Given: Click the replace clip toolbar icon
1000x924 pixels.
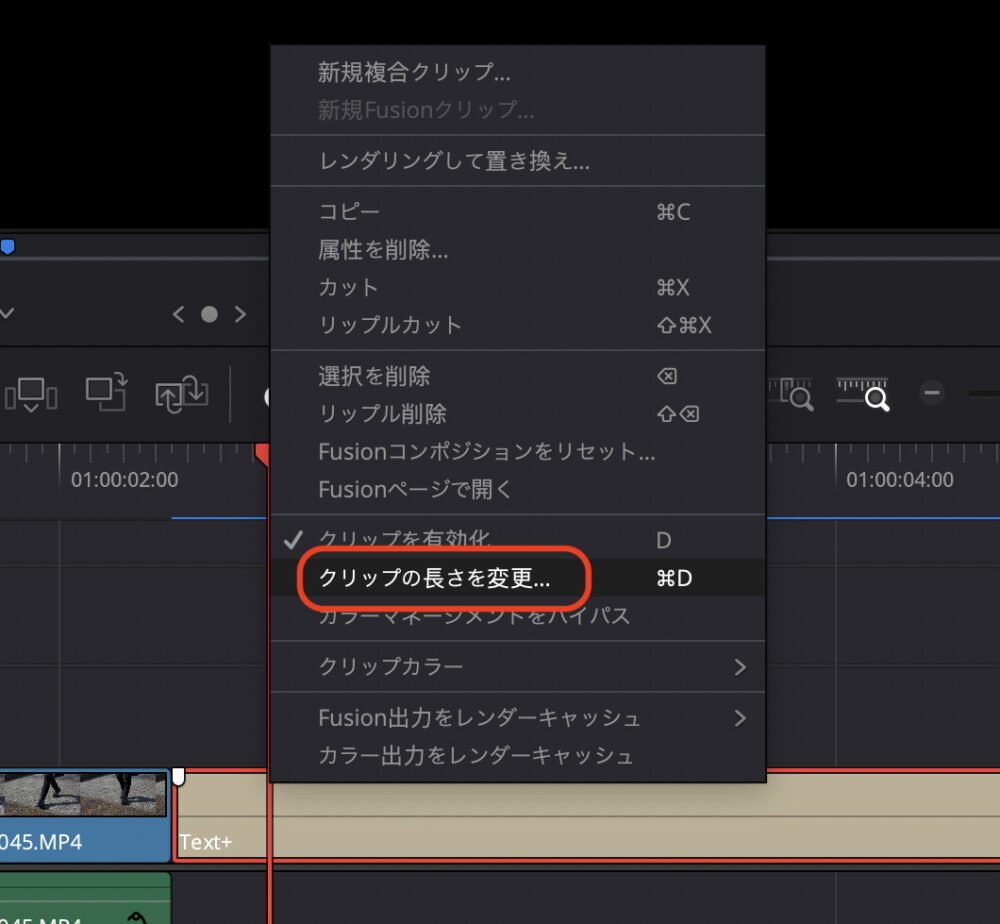Looking at the screenshot, I should 105,393.
